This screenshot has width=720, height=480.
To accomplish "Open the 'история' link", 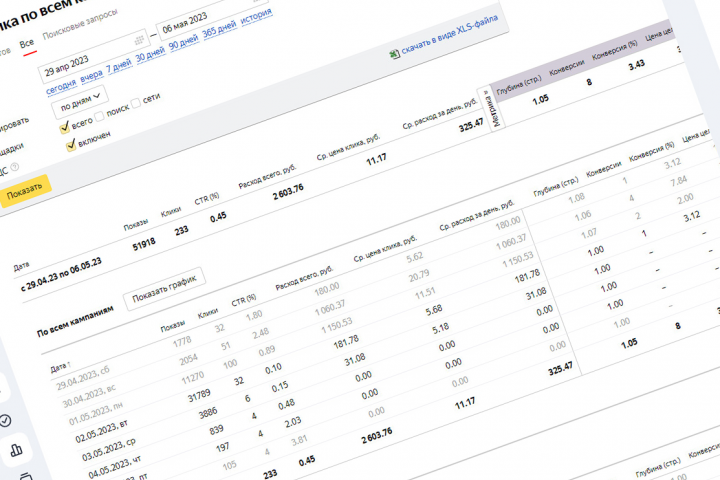I will point(256,16).
